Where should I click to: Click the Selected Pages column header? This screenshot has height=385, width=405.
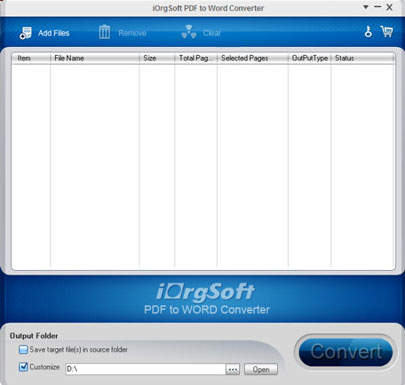(x=252, y=58)
